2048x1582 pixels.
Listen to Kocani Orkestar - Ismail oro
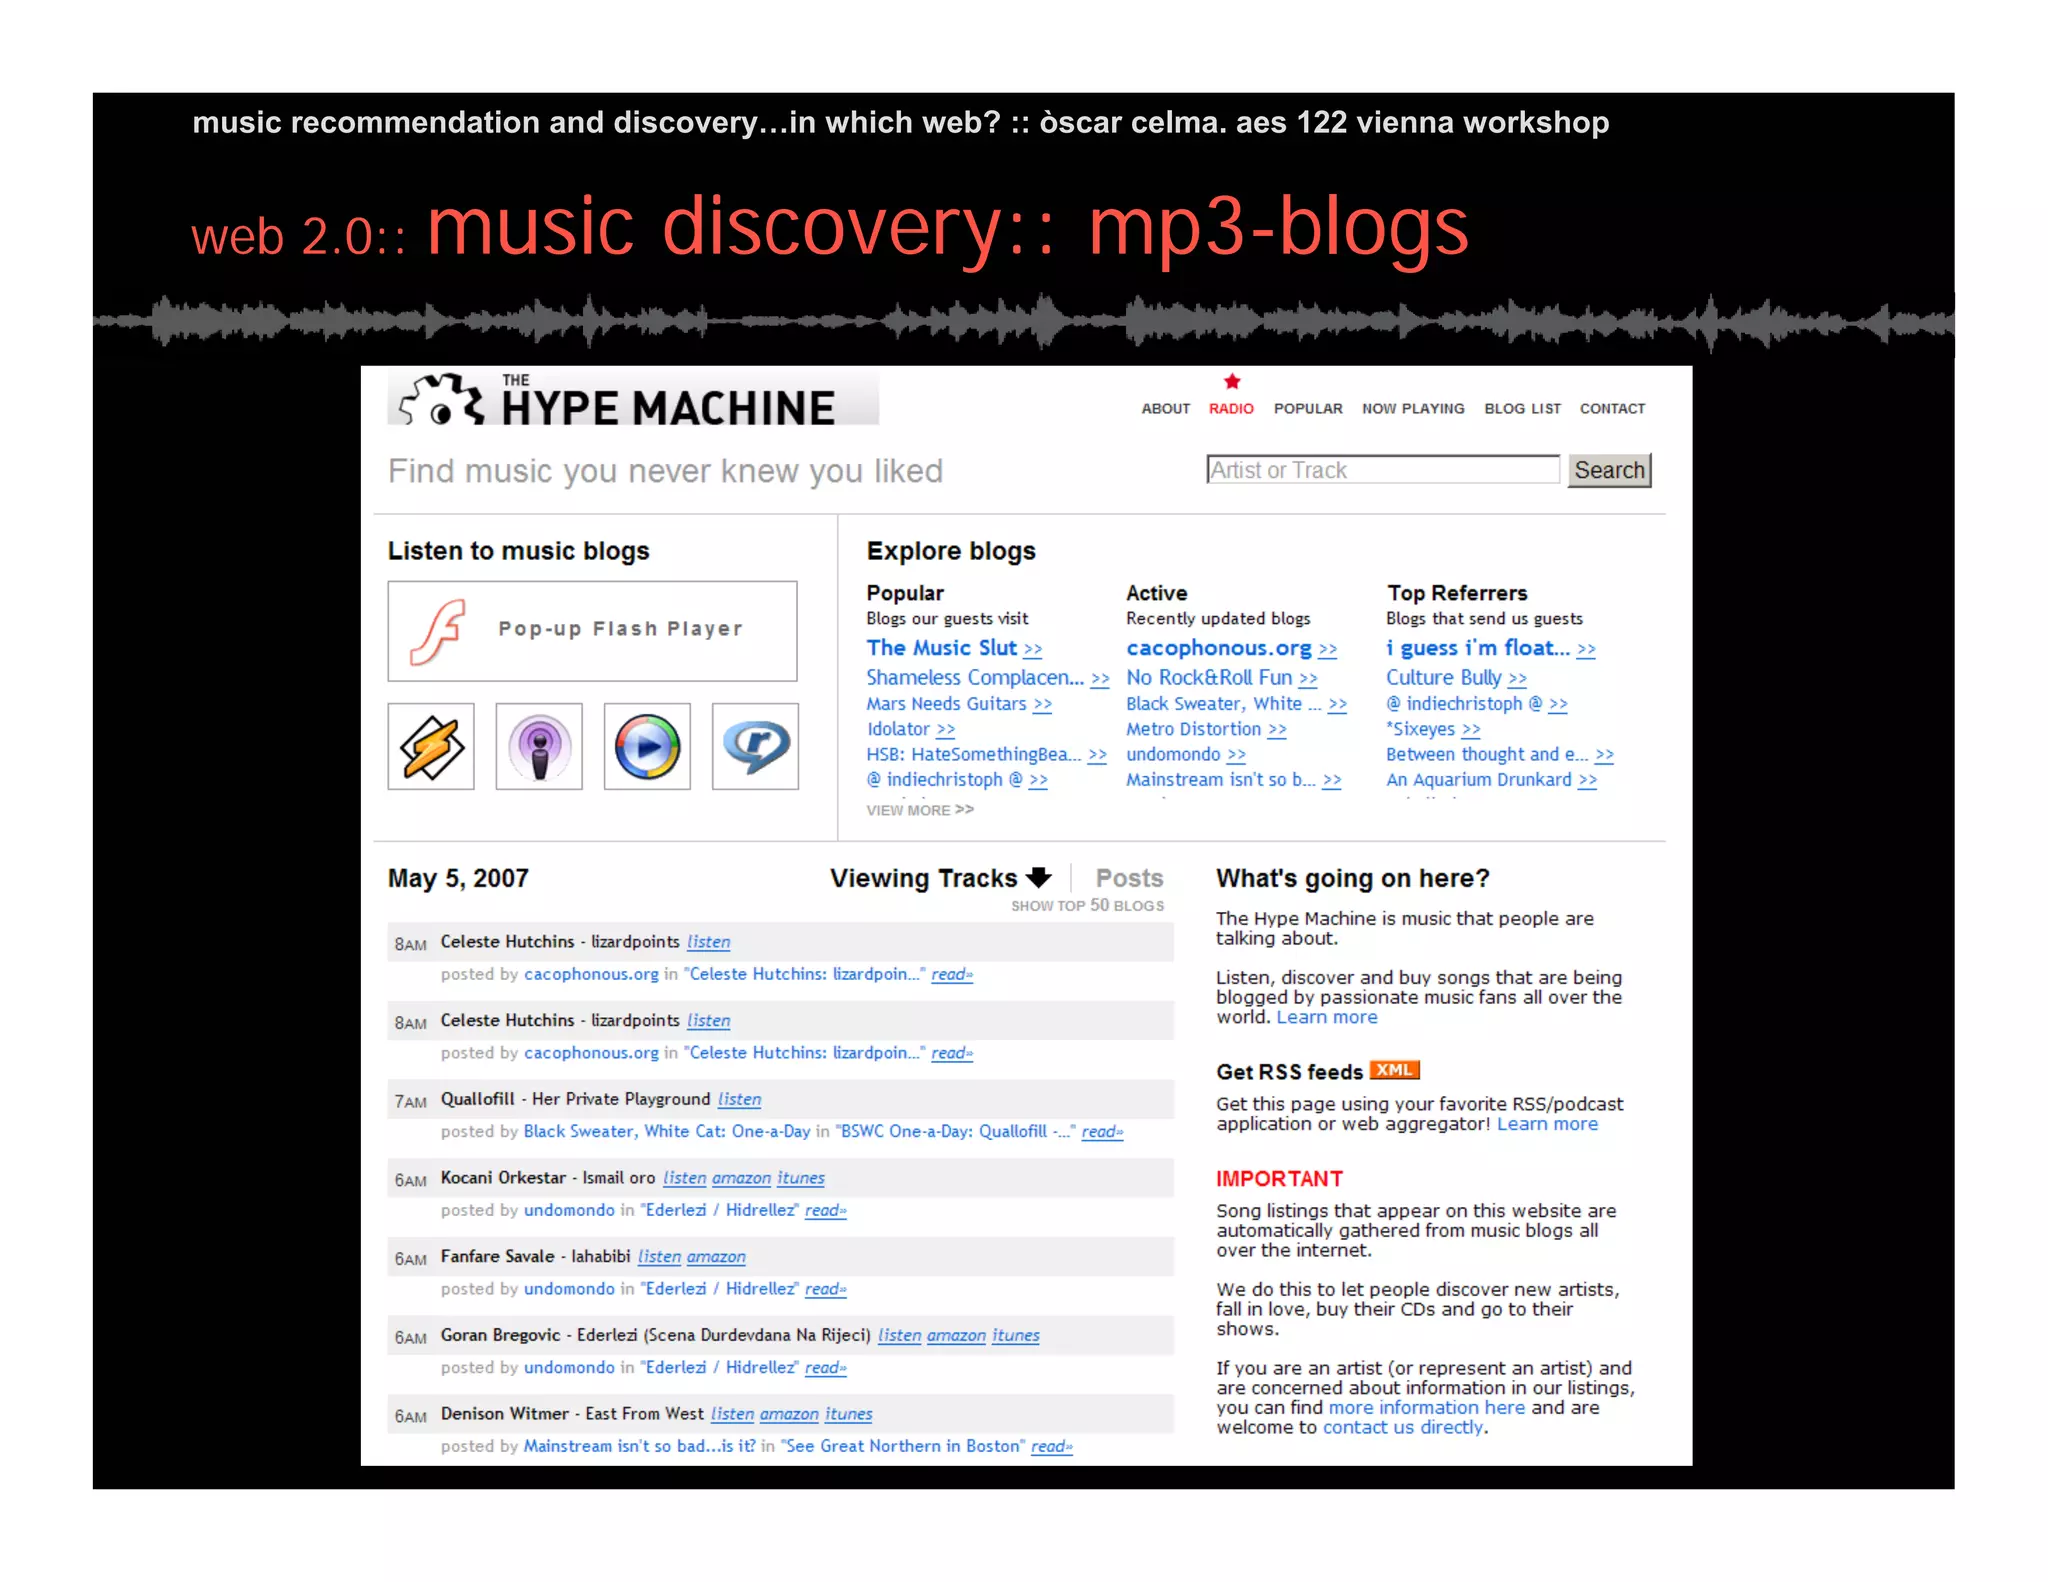coord(684,1178)
